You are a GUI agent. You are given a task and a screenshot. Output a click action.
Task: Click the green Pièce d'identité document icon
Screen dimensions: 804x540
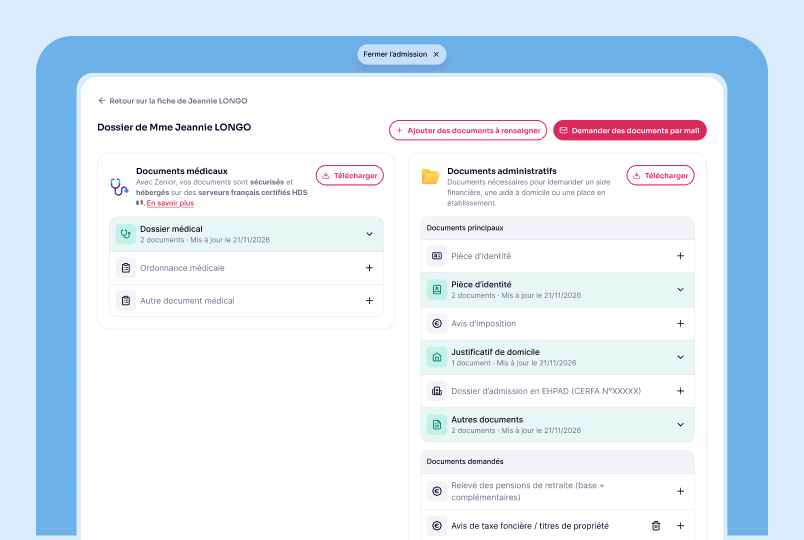pyautogui.click(x=437, y=289)
